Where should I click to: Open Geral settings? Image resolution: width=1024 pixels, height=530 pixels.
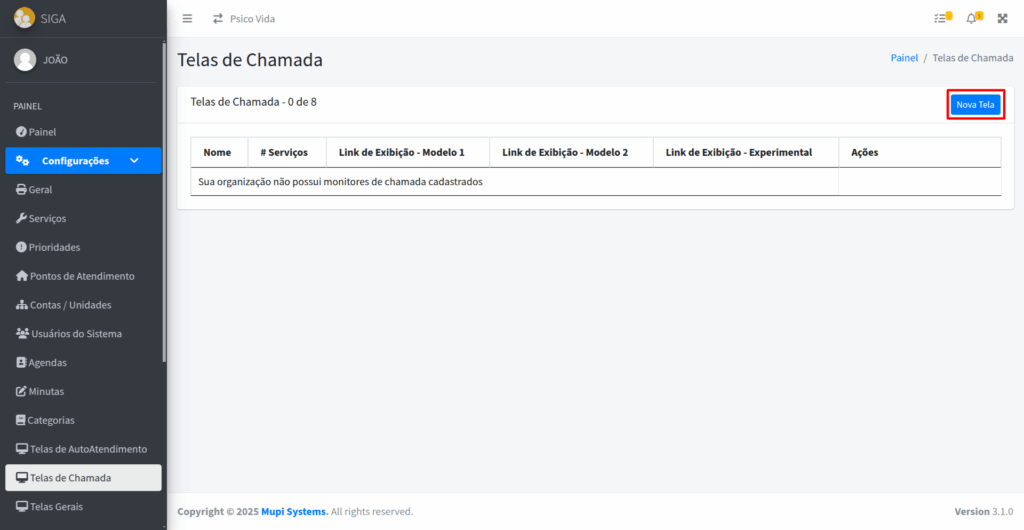coord(84,189)
